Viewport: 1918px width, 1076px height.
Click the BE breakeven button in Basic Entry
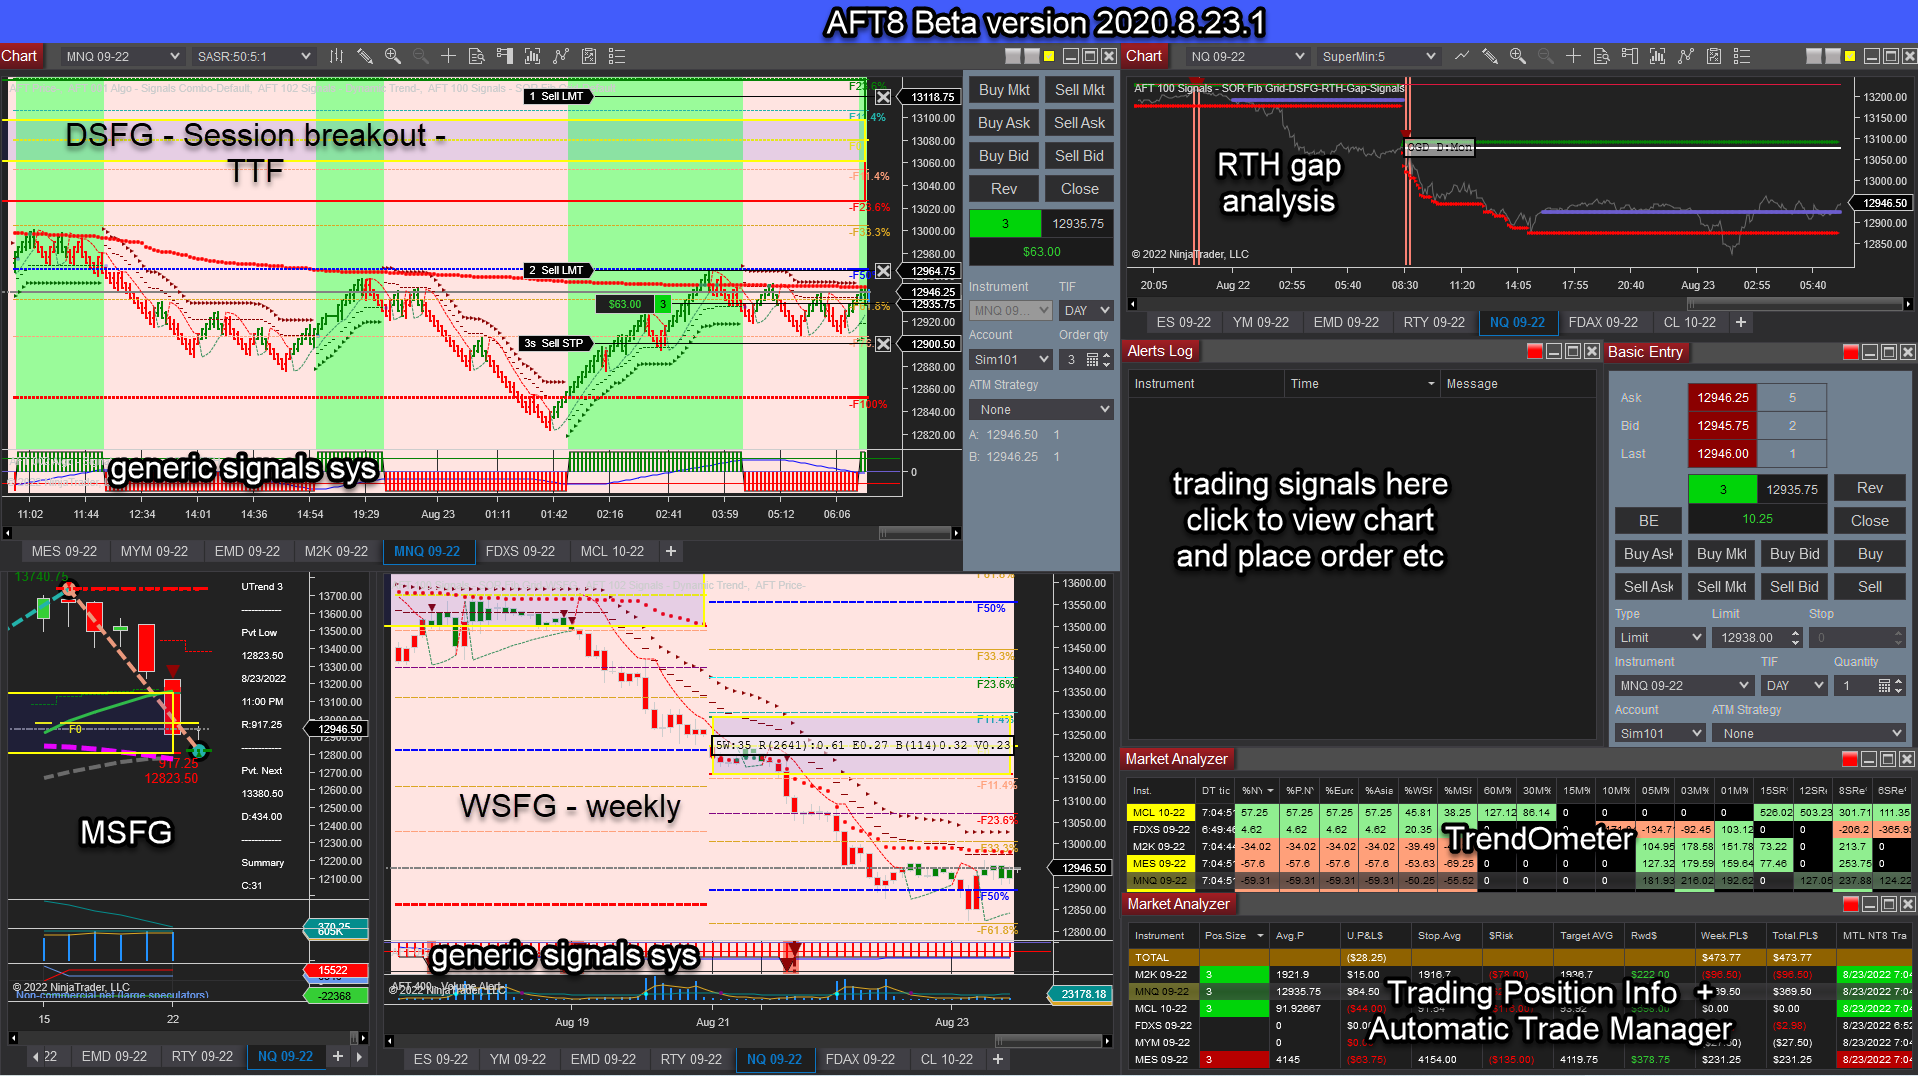coord(1647,520)
